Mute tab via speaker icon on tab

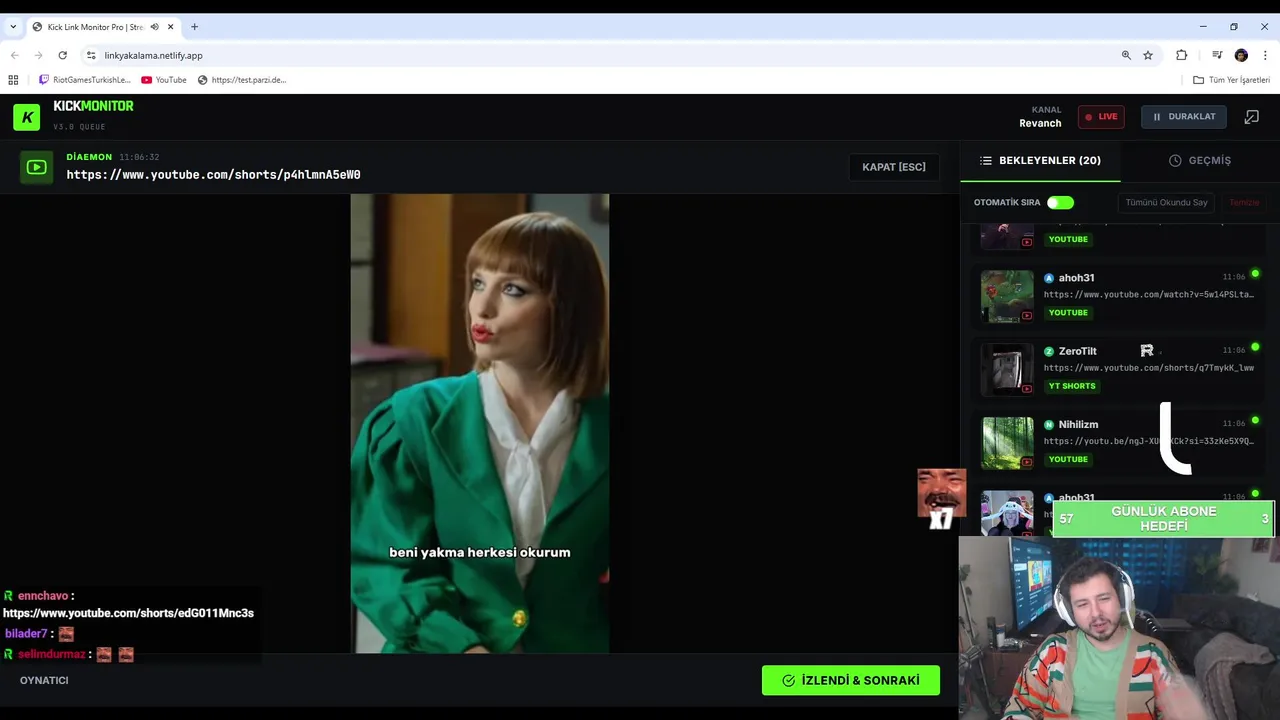coord(154,27)
